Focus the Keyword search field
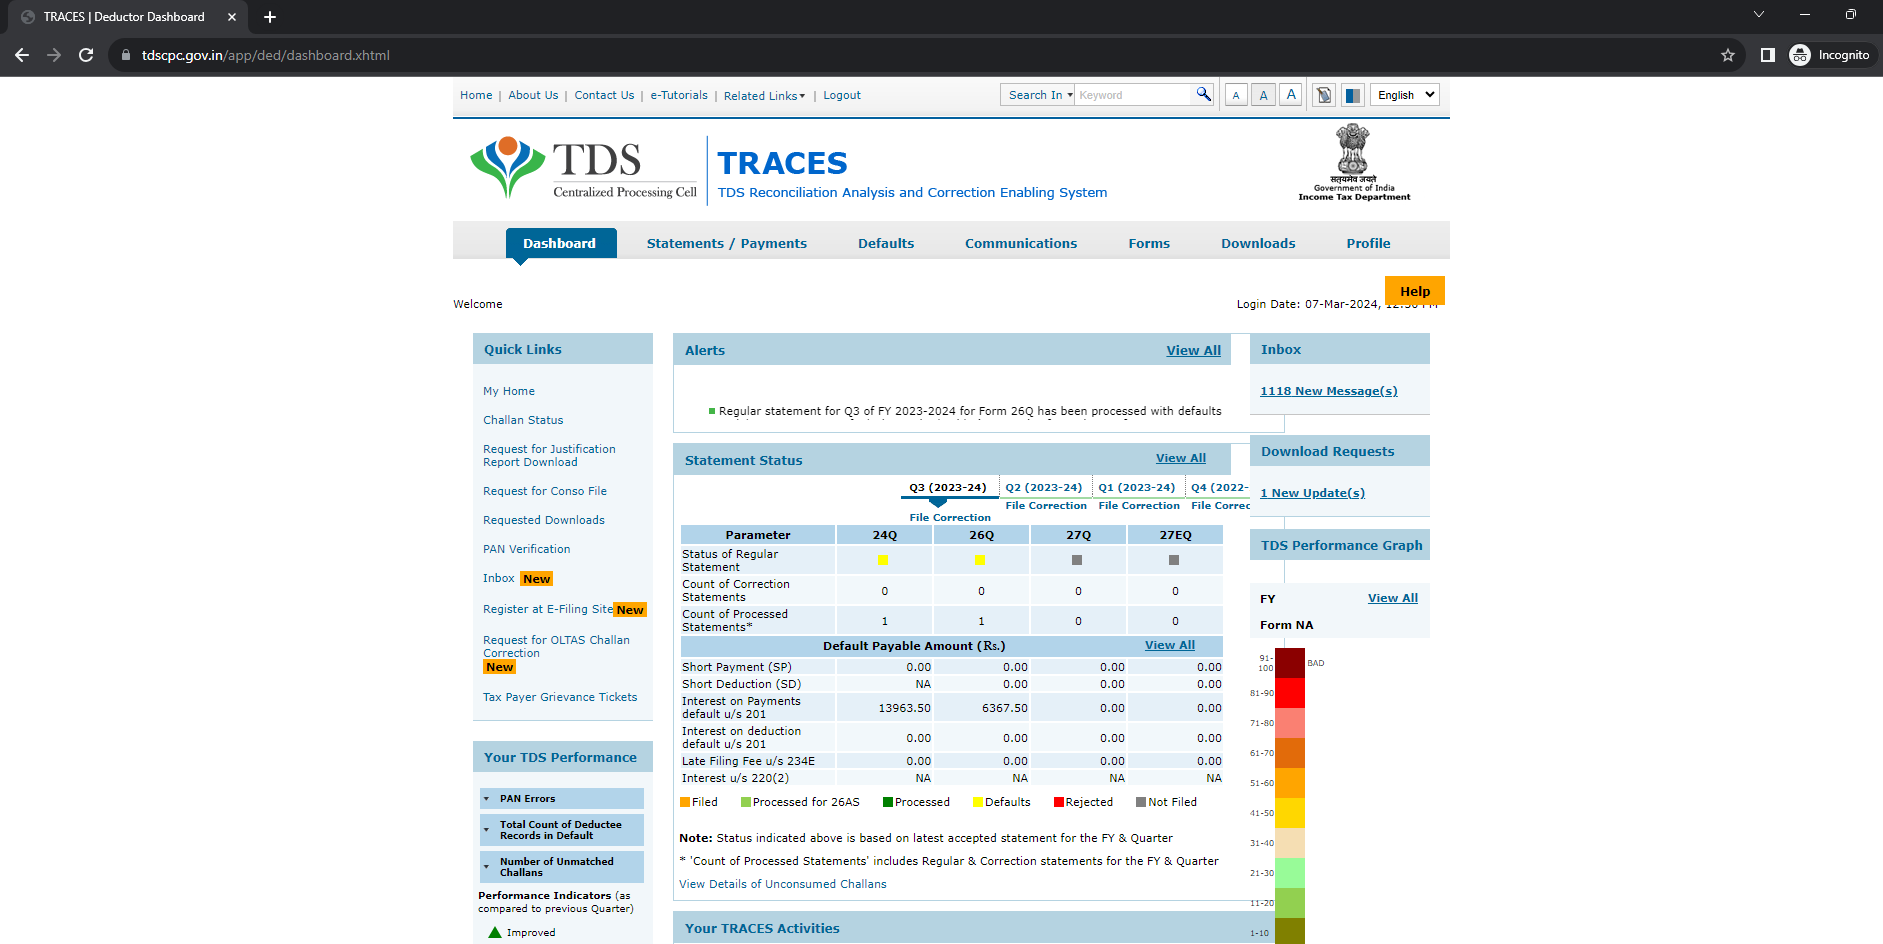 tap(1135, 95)
